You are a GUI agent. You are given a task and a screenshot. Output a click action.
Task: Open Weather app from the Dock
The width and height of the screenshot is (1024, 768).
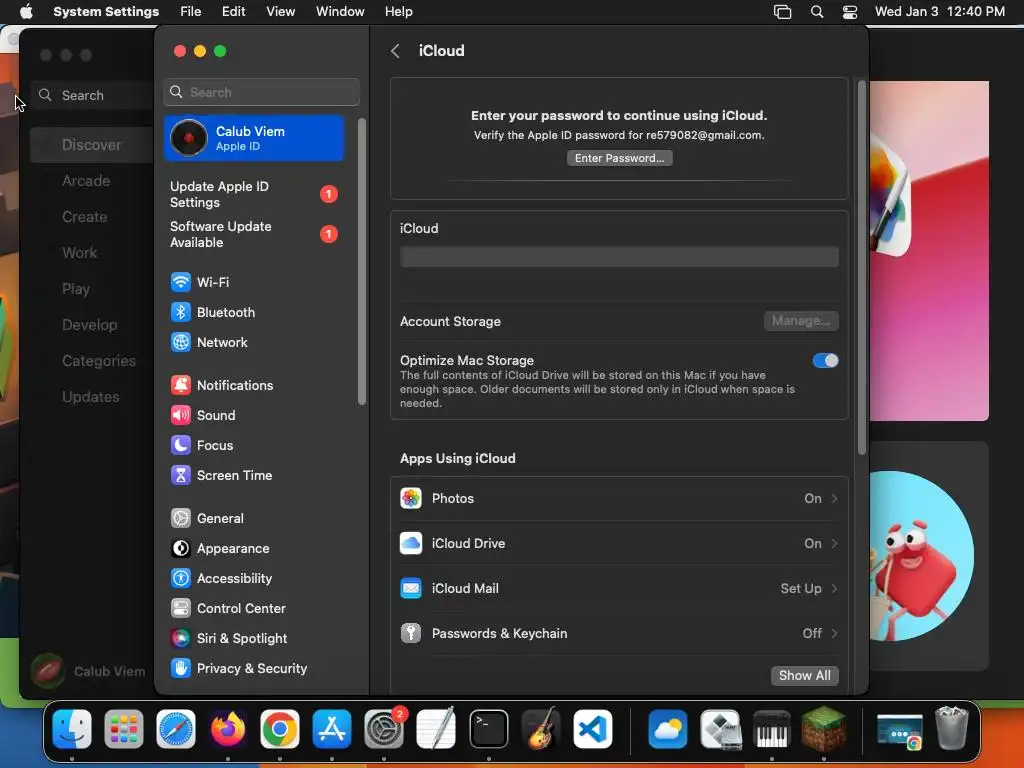pos(667,729)
